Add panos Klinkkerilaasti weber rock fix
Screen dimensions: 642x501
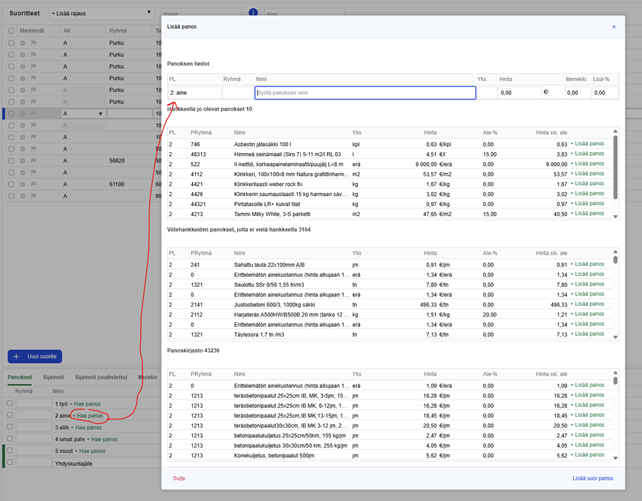(x=588, y=183)
